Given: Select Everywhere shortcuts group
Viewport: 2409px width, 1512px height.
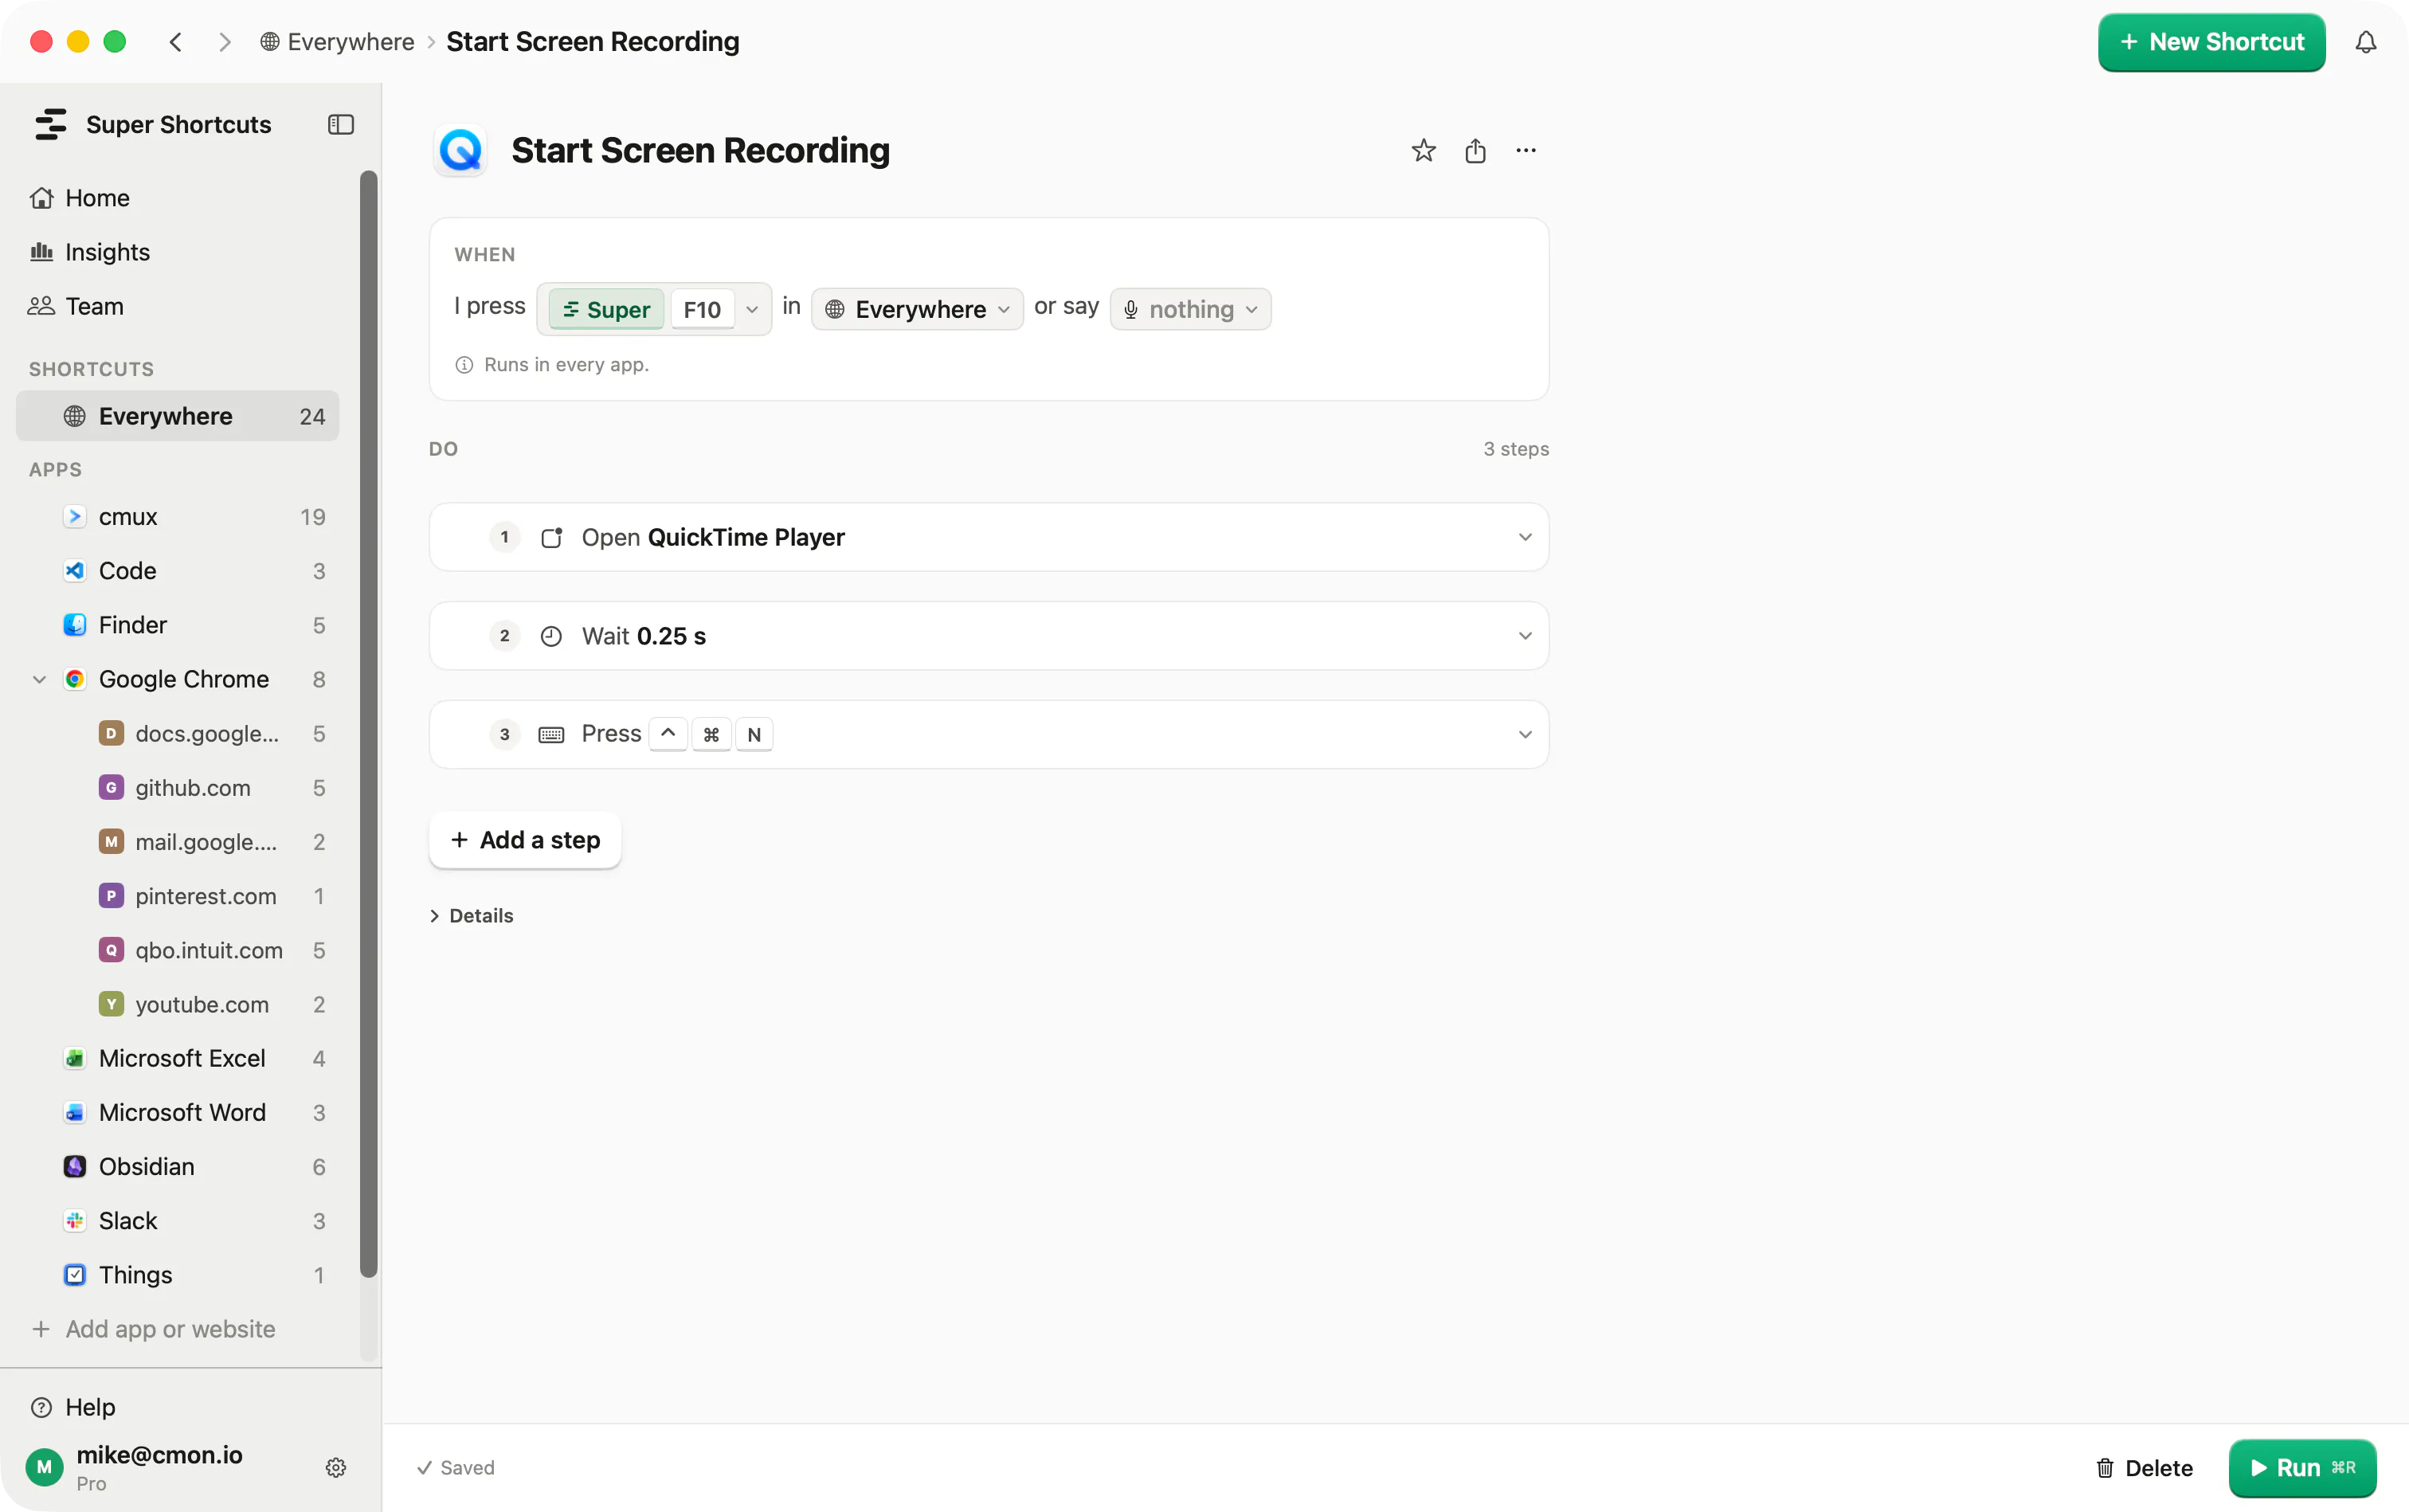Looking at the screenshot, I should tap(178, 416).
